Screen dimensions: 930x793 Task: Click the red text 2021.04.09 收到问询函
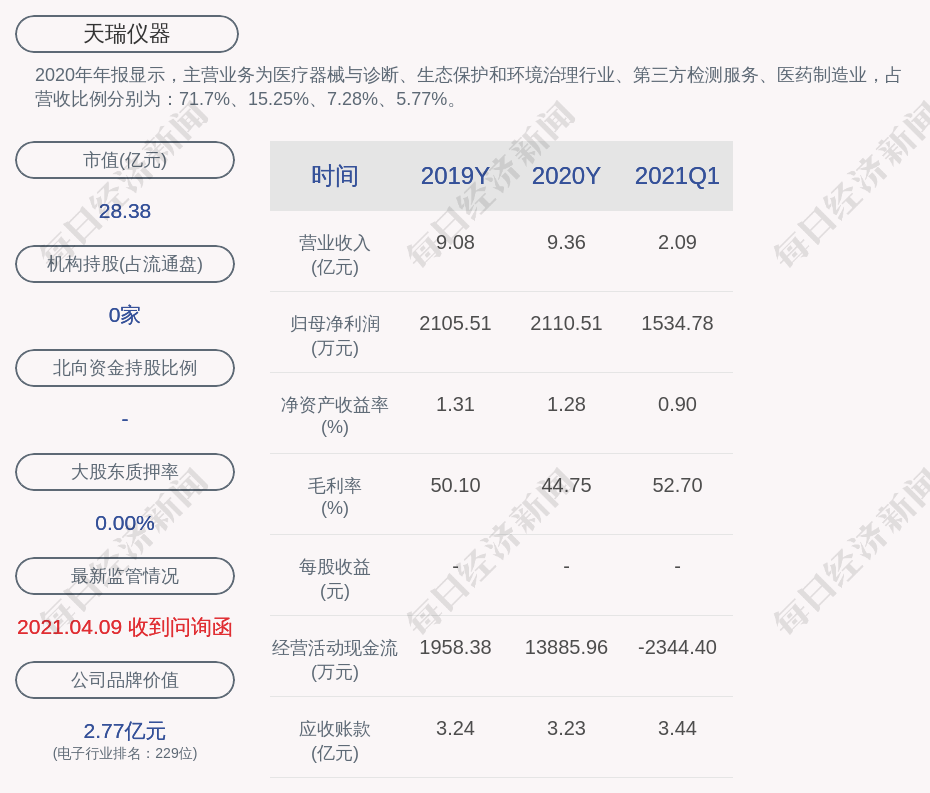tap(125, 627)
